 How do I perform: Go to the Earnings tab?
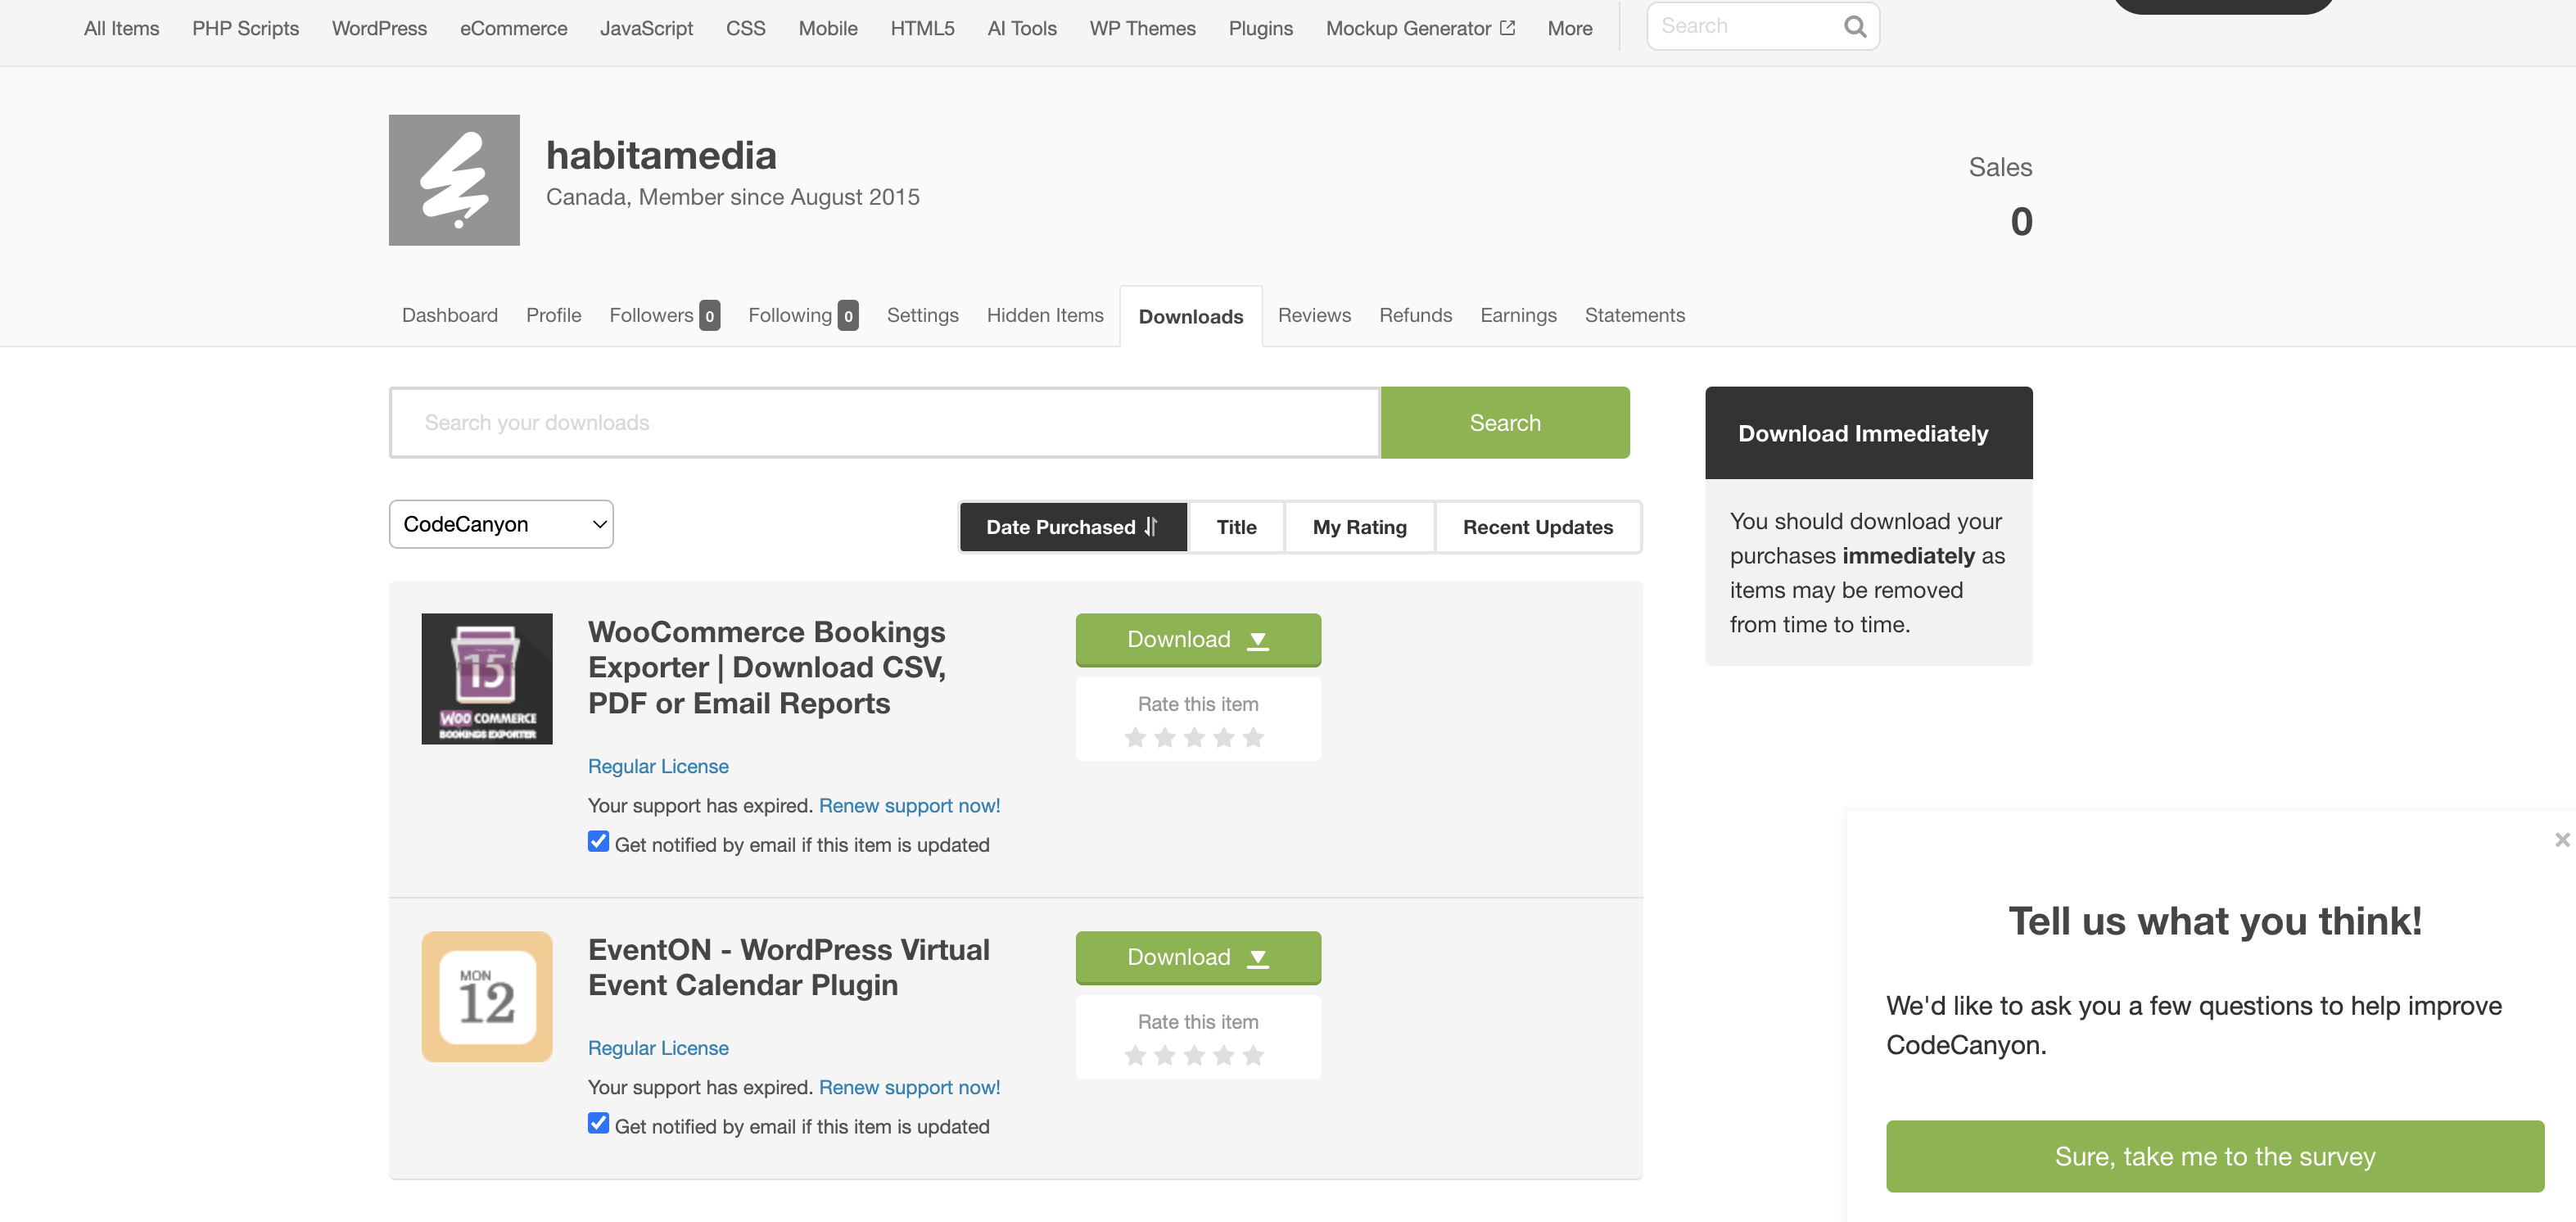pos(1518,316)
